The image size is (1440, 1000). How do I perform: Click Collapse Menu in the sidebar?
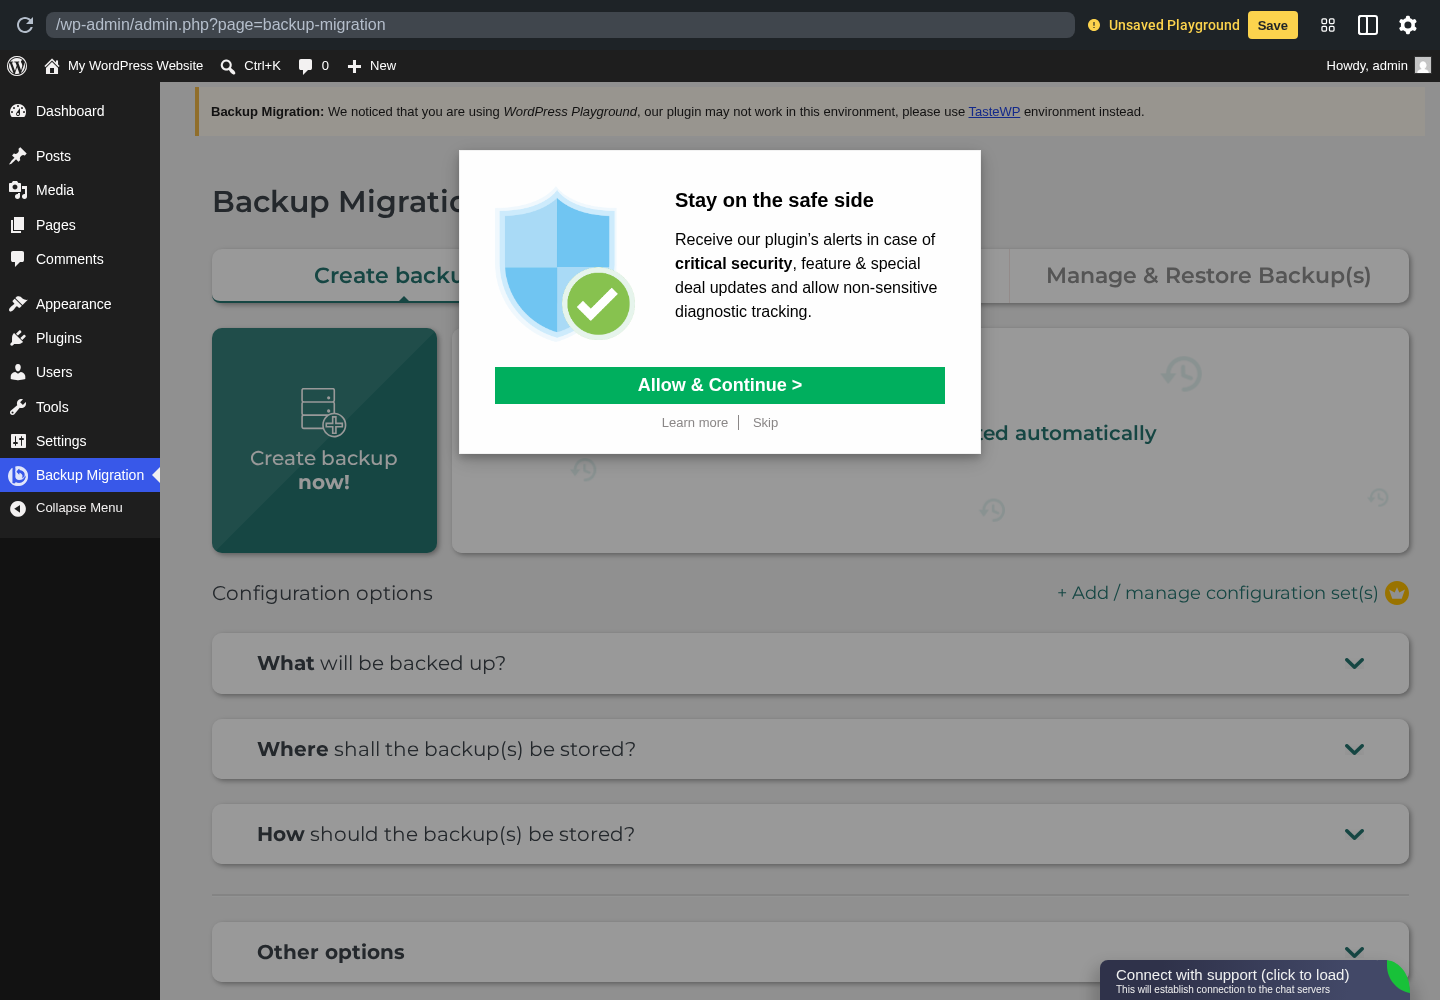pos(80,508)
